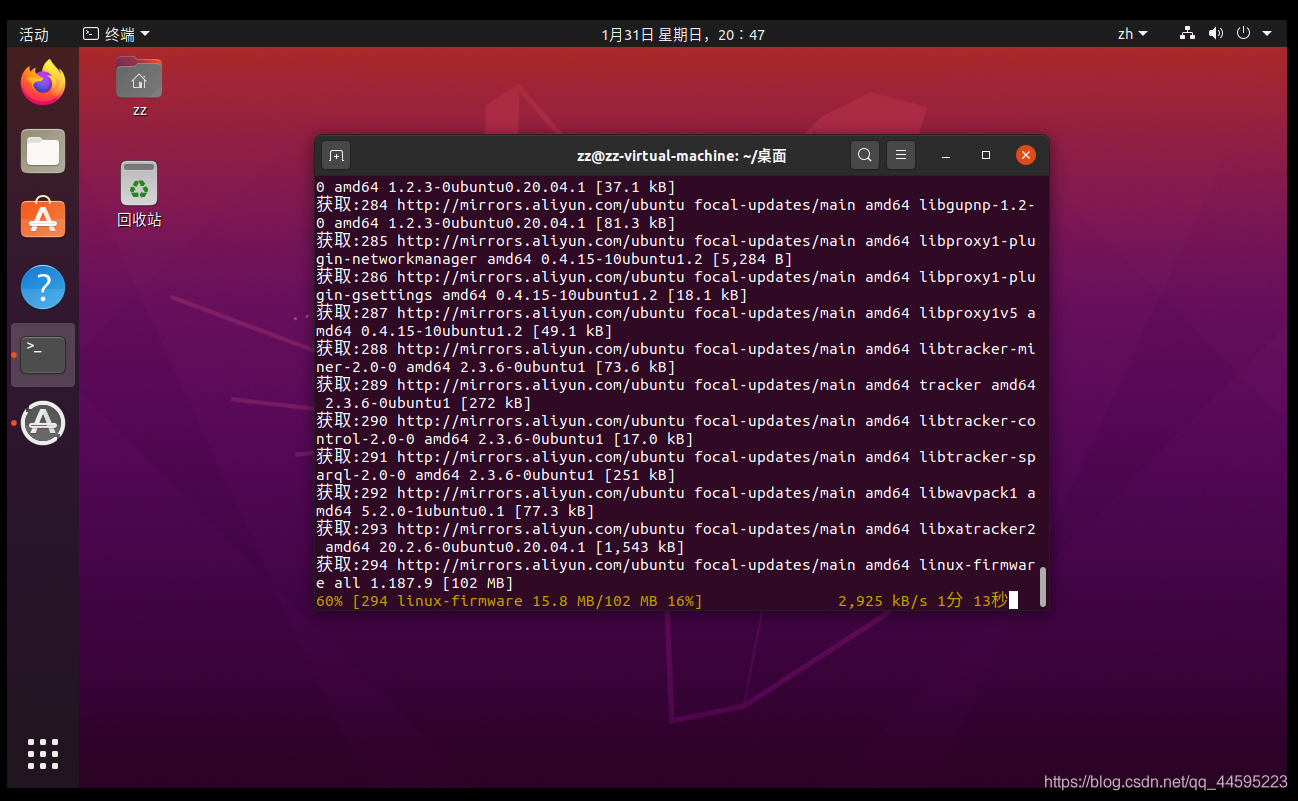Click the 获取:294 linux-firmware line
1298x801 pixels.
pyautogui.click(x=676, y=574)
